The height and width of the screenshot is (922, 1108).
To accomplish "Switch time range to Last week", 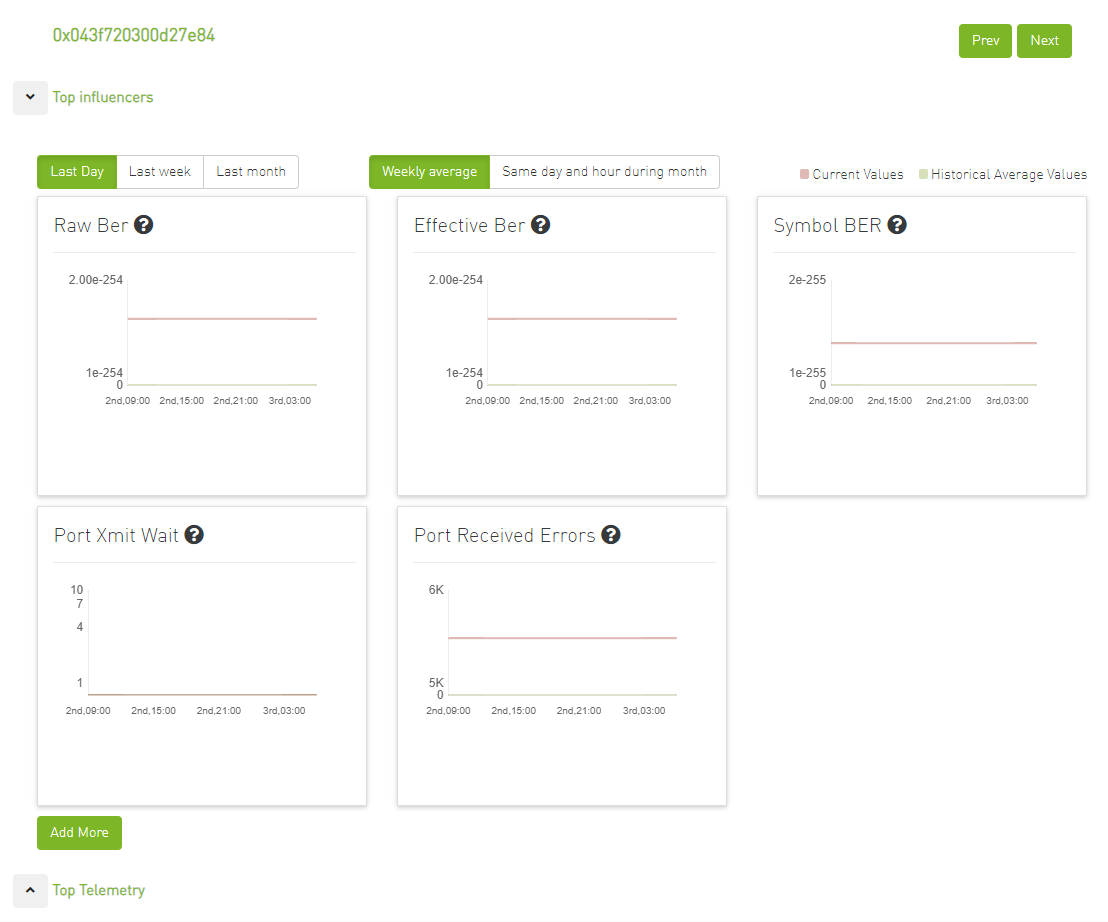I will pyautogui.click(x=160, y=172).
